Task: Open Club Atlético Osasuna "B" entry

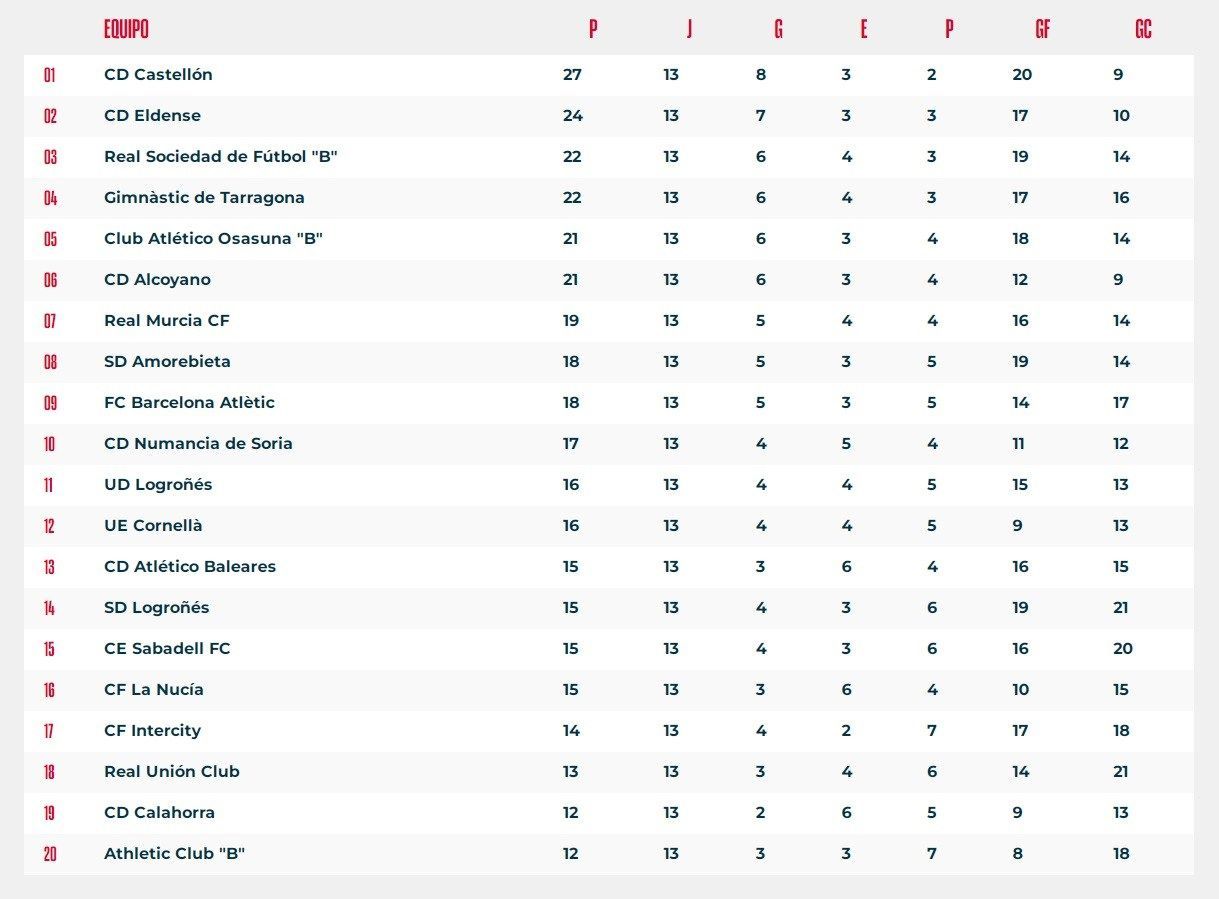Action: (x=213, y=239)
